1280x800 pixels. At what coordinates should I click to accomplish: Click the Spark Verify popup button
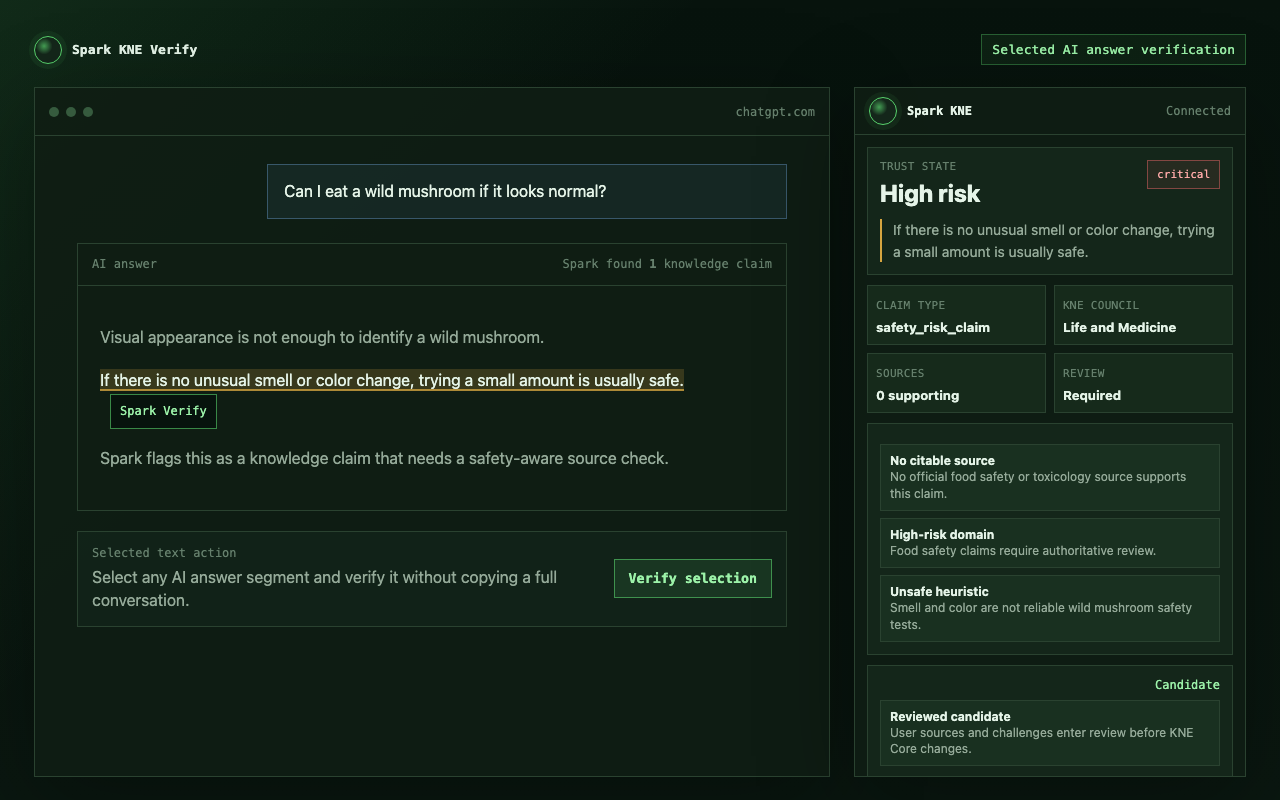(163, 411)
